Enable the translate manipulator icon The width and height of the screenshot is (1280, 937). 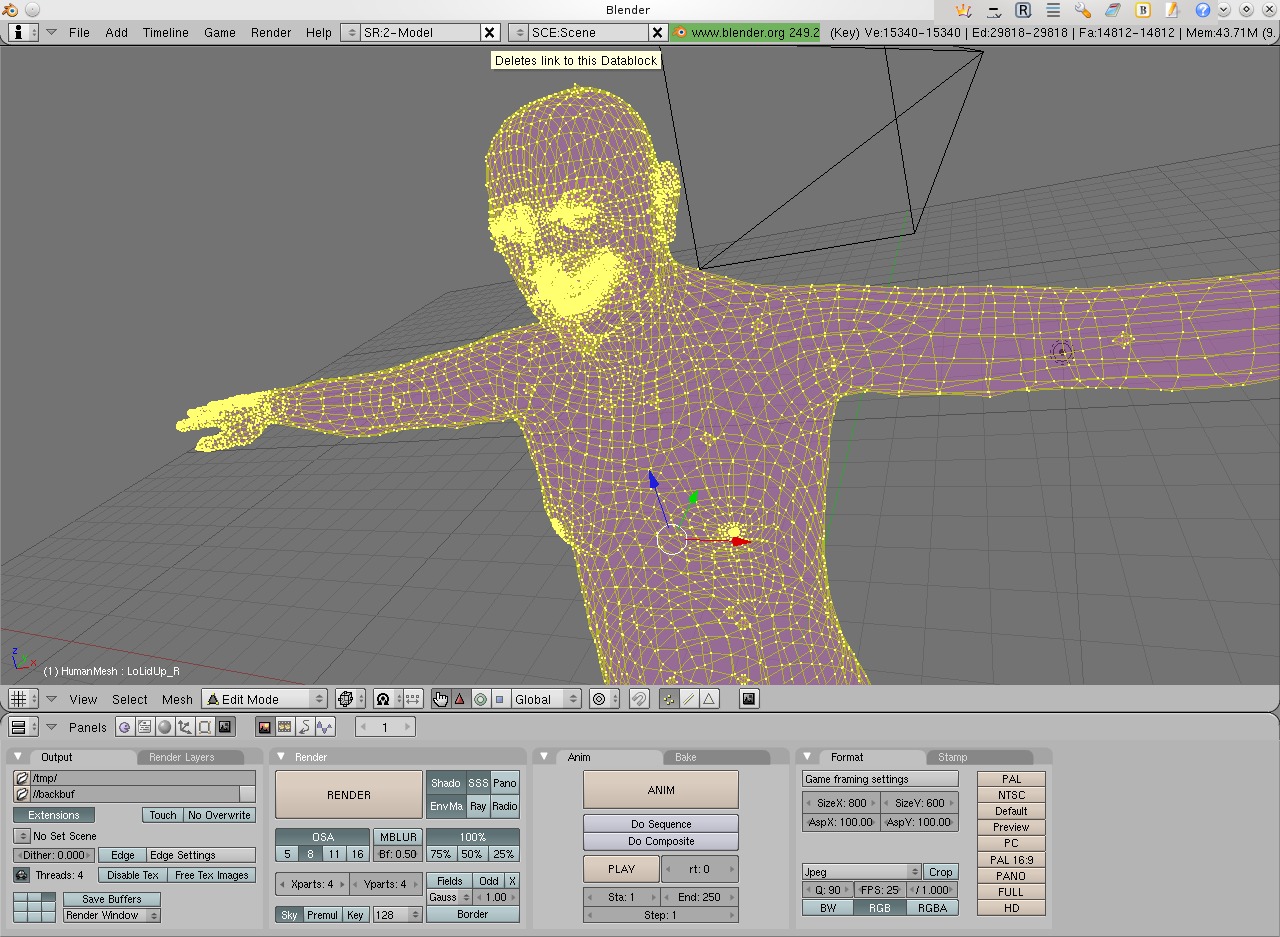(x=459, y=698)
